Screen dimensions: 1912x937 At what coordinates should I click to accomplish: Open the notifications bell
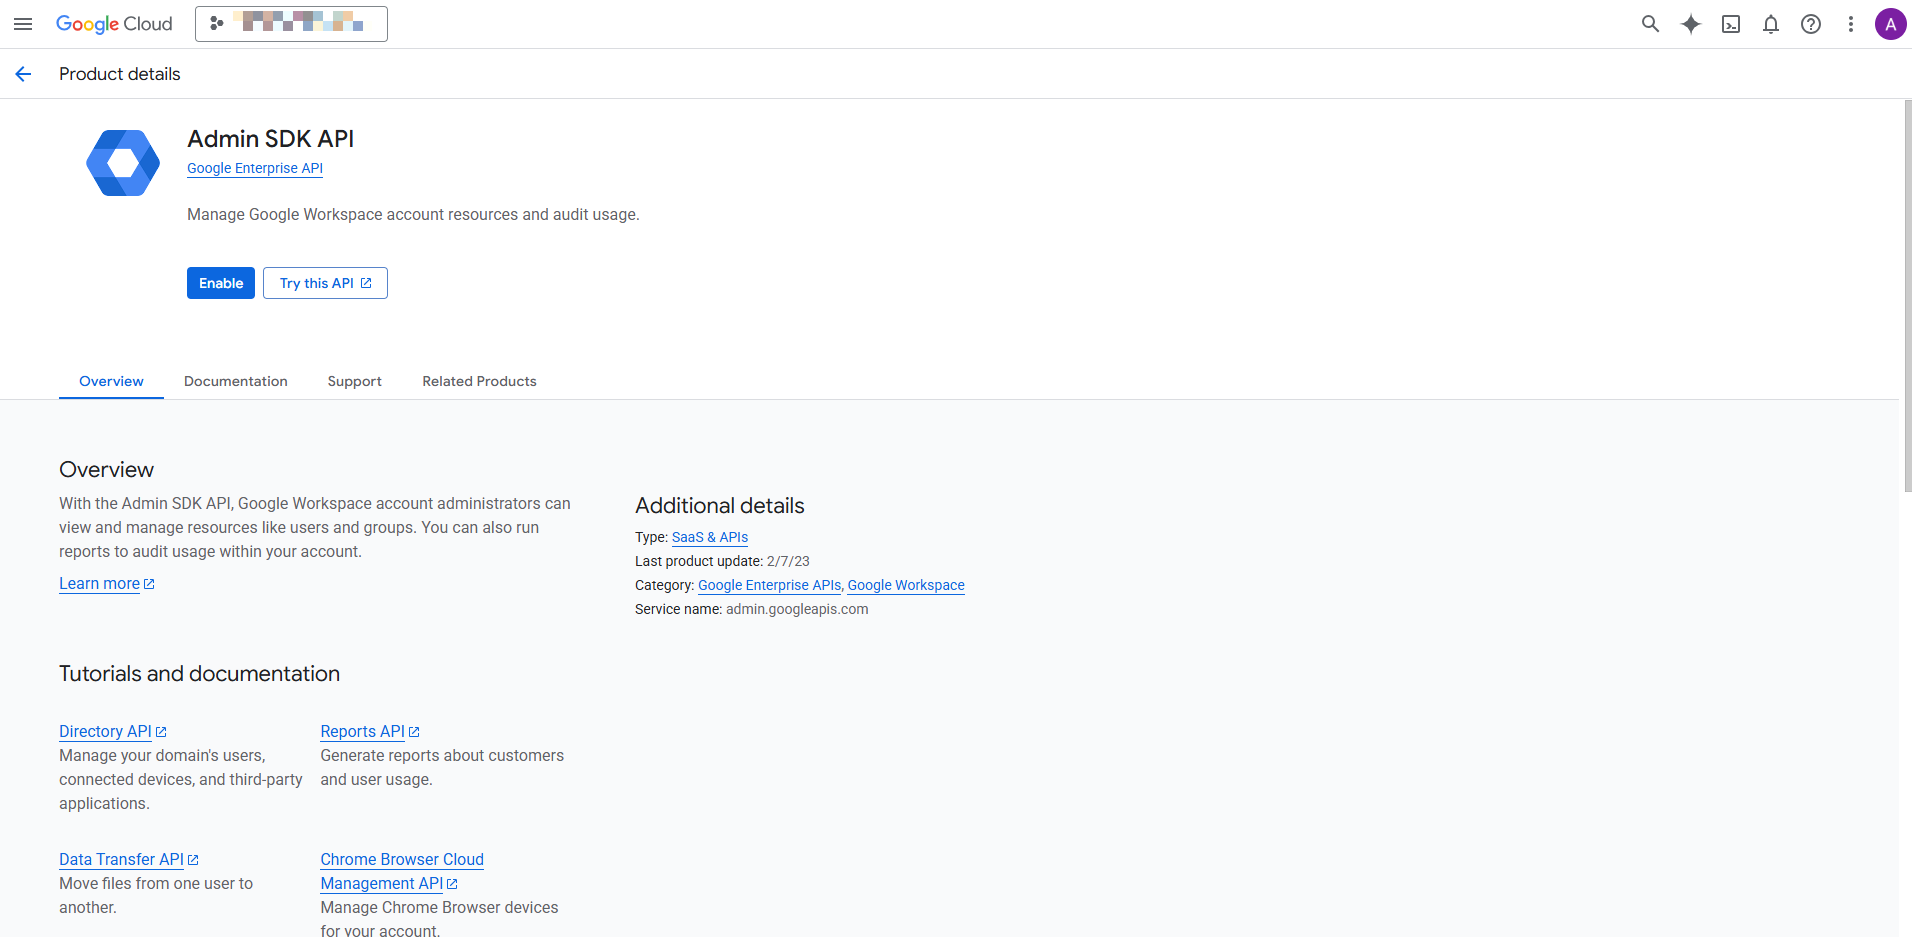(x=1771, y=24)
